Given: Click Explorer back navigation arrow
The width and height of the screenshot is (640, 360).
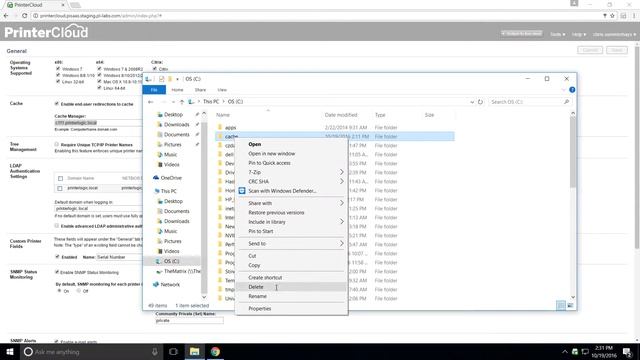Looking at the screenshot, I should 151,102.
